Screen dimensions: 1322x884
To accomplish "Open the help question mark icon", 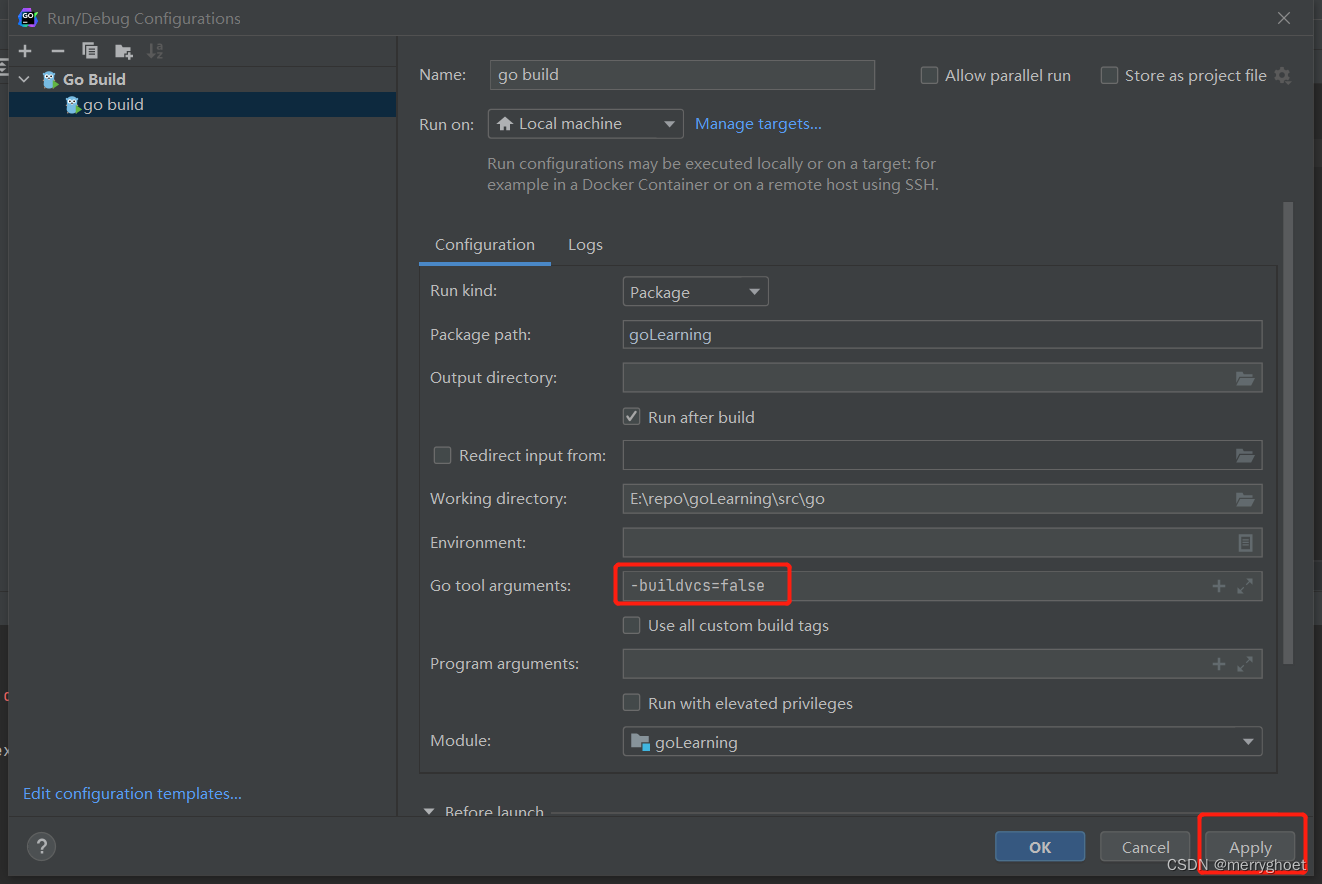I will [41, 846].
